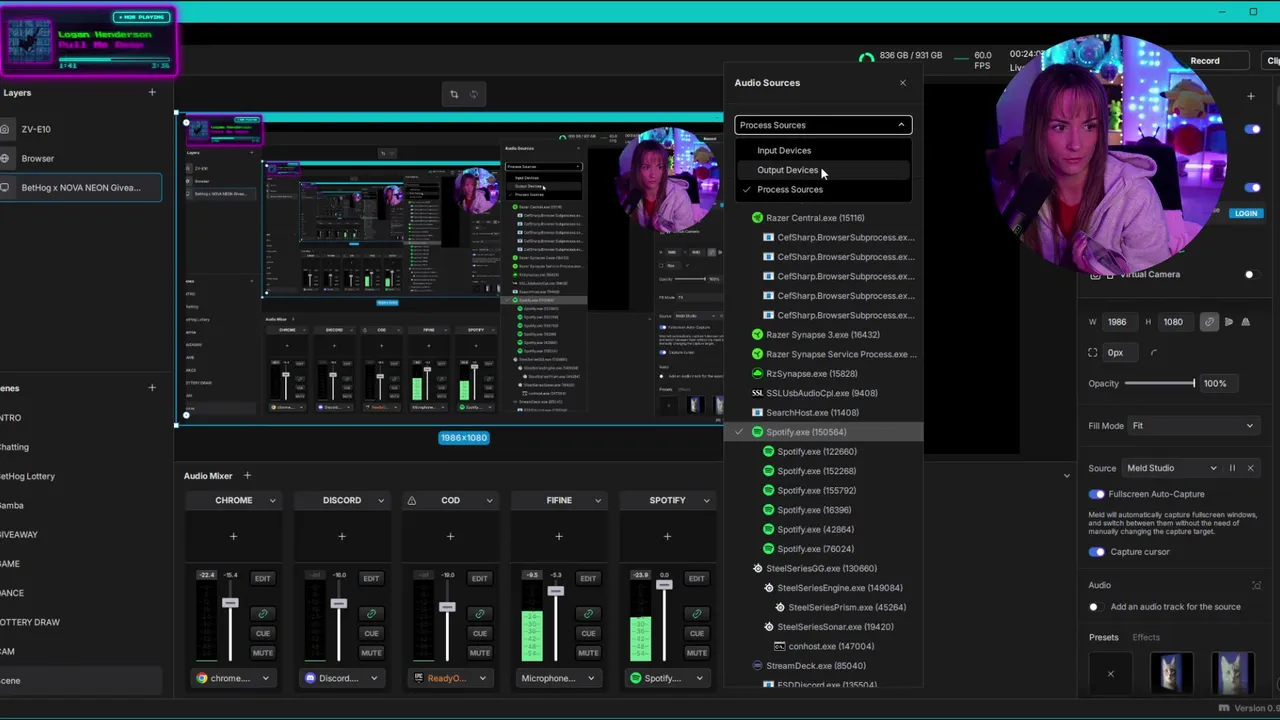Screen dimensions: 1280x720
Task: Add a new layer with plus icon
Action: 152,93
